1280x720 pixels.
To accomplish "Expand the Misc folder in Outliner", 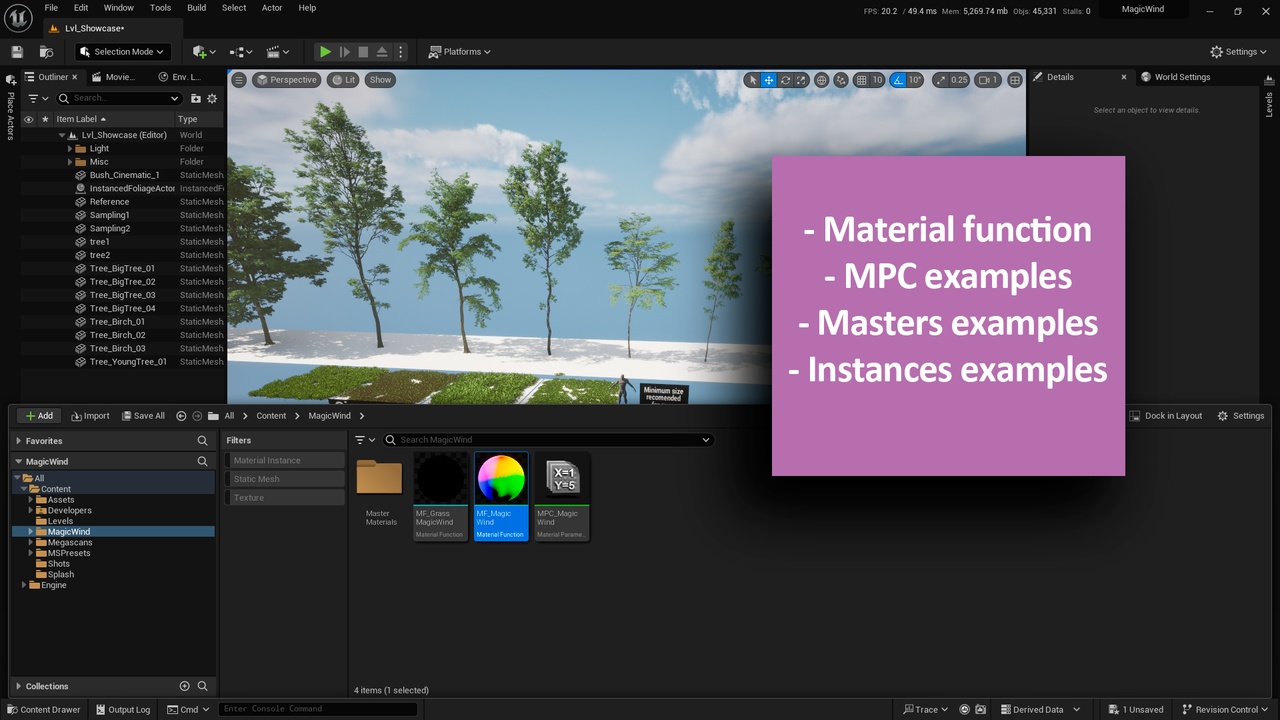I will (x=70, y=162).
